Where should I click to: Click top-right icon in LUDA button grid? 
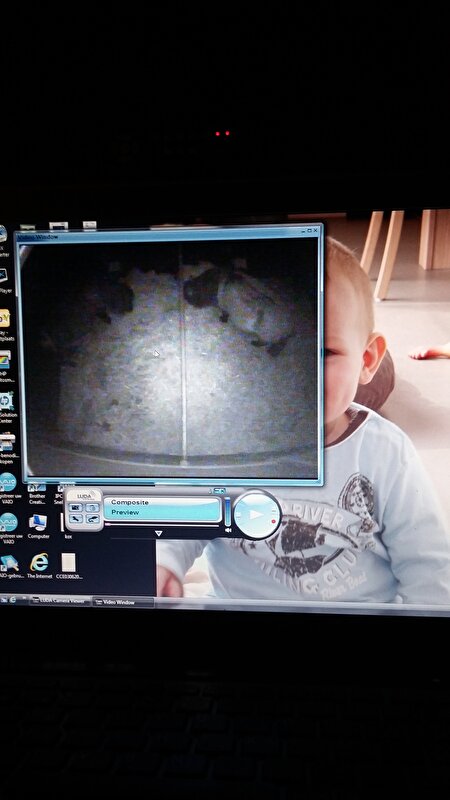click(92, 508)
